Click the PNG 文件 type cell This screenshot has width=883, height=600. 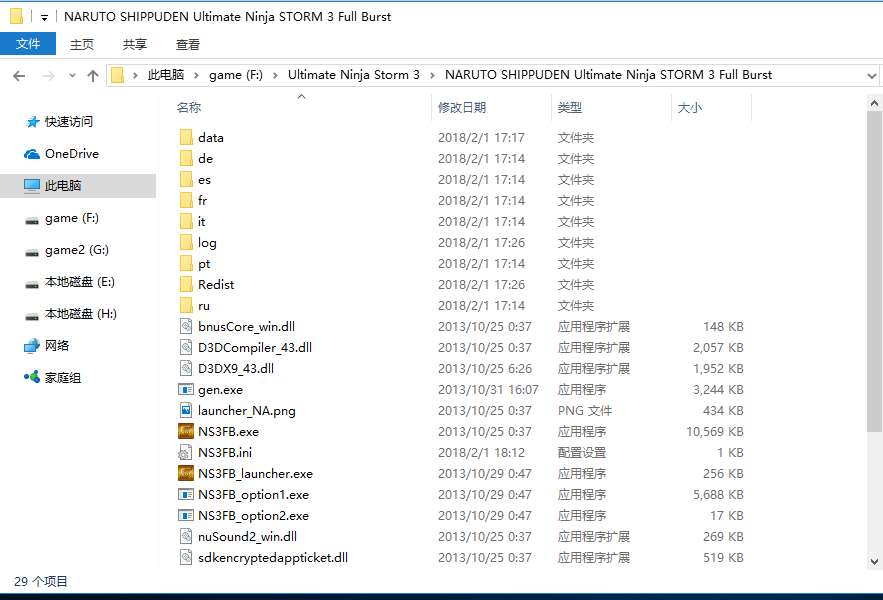coord(585,411)
